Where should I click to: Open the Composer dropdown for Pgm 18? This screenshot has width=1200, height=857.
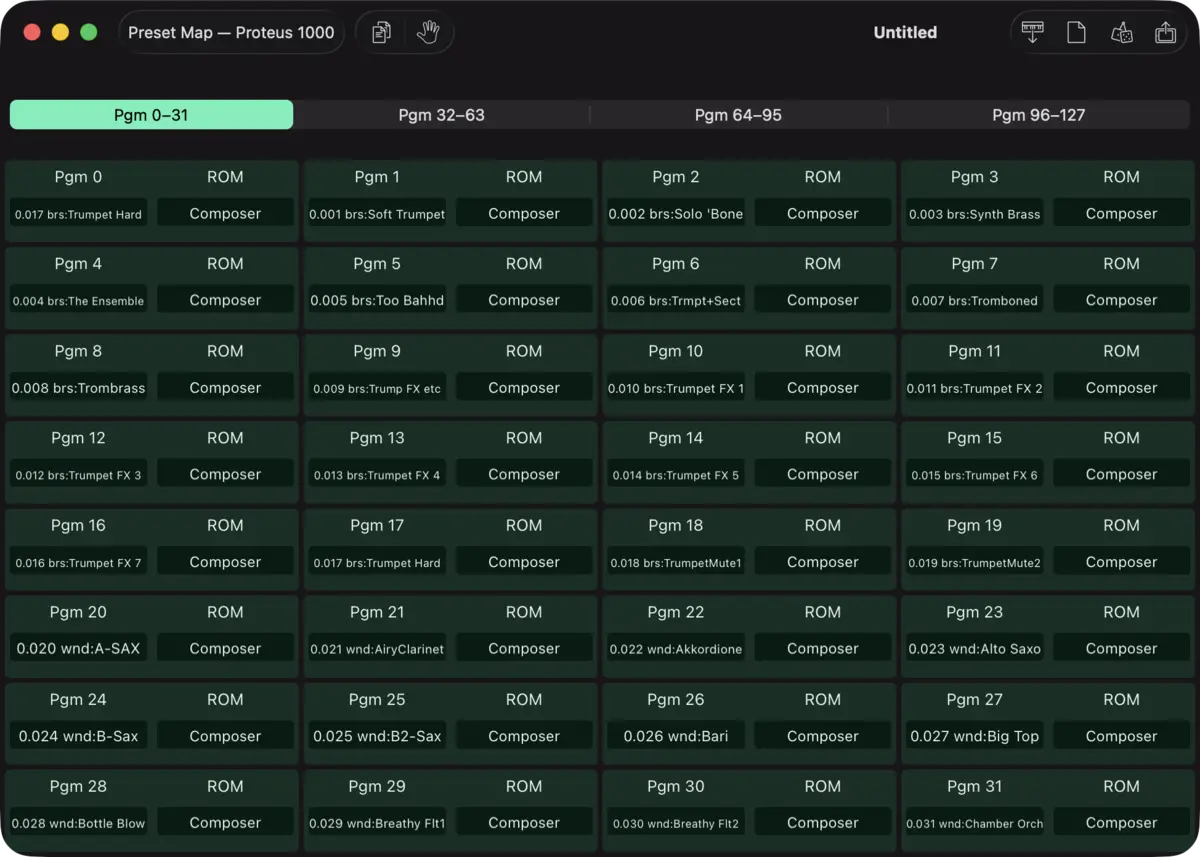(822, 562)
